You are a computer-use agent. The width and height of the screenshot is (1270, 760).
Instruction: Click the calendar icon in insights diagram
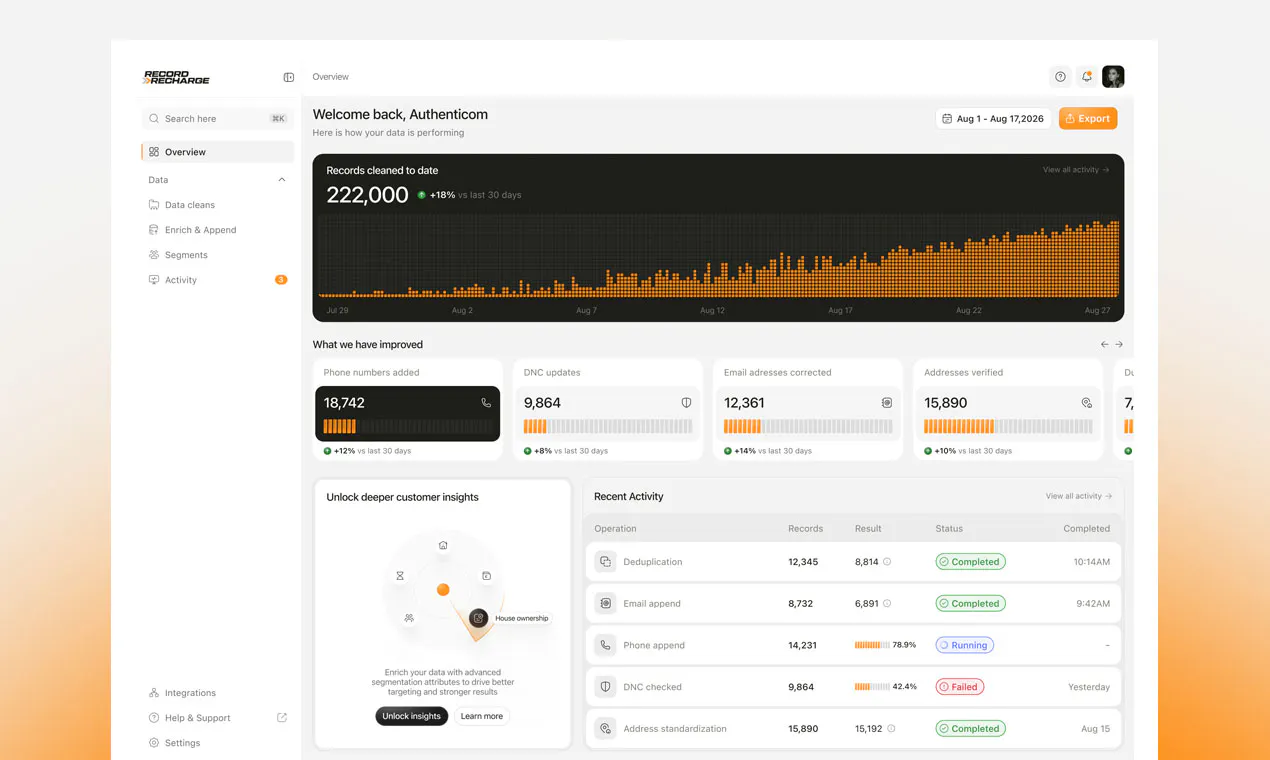coord(487,576)
